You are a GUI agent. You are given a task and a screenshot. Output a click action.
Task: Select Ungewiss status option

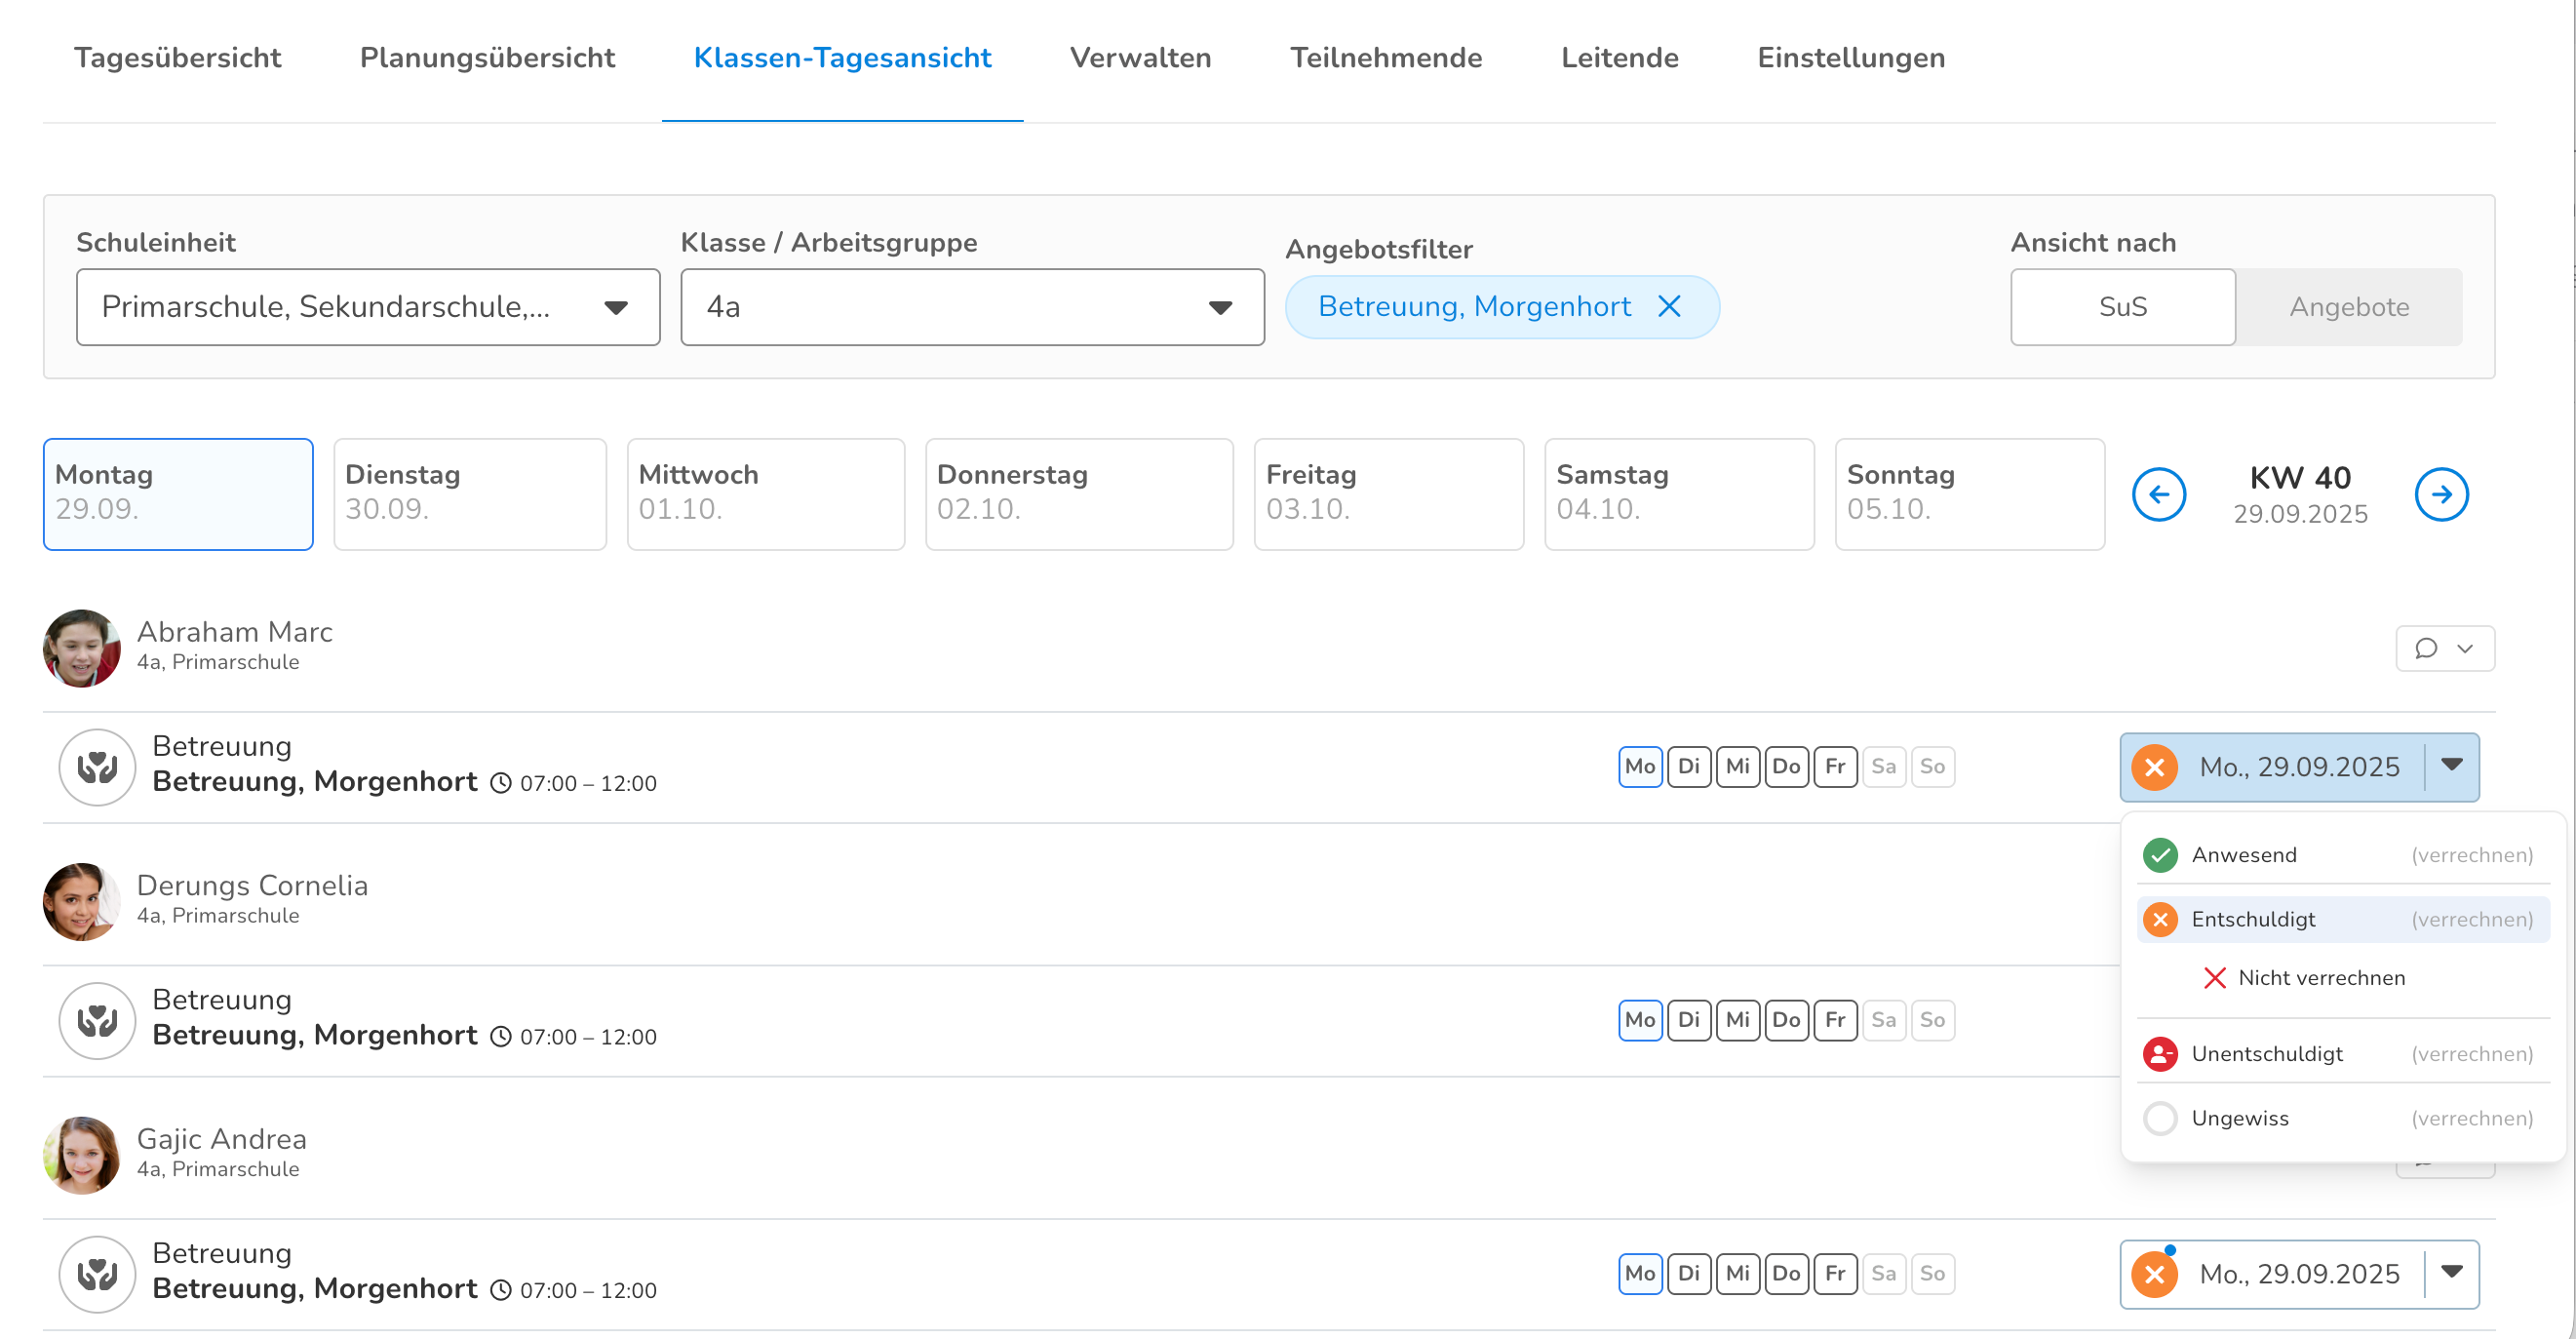pos(2239,1118)
